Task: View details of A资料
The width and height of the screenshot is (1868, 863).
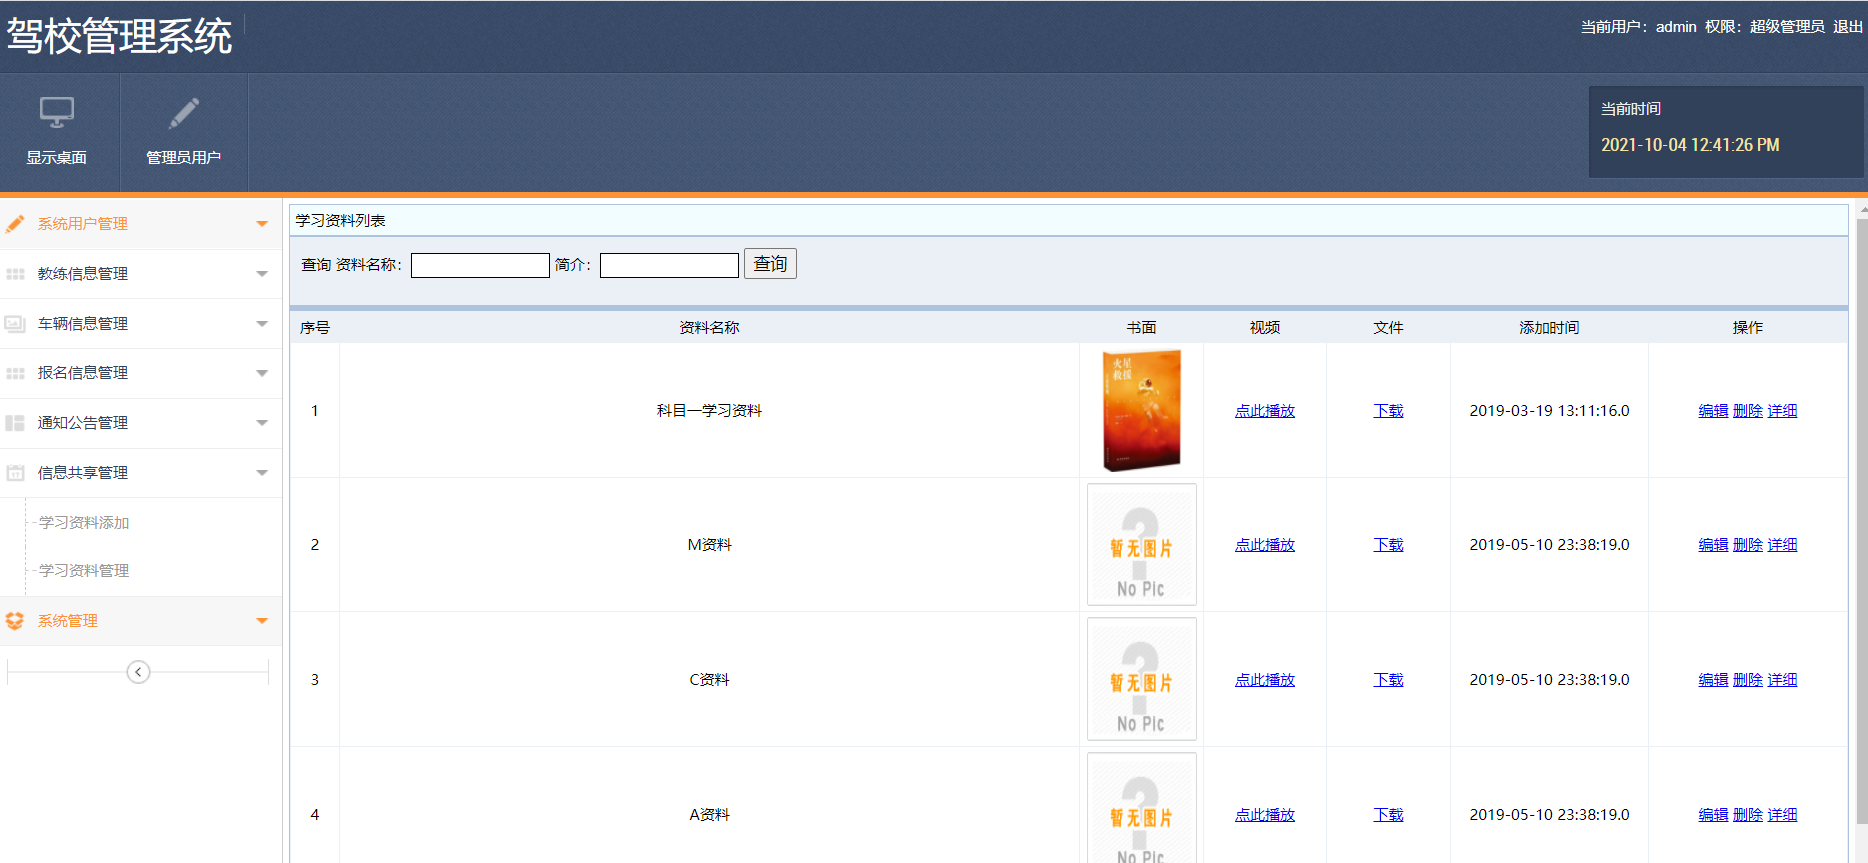Action: [1782, 815]
